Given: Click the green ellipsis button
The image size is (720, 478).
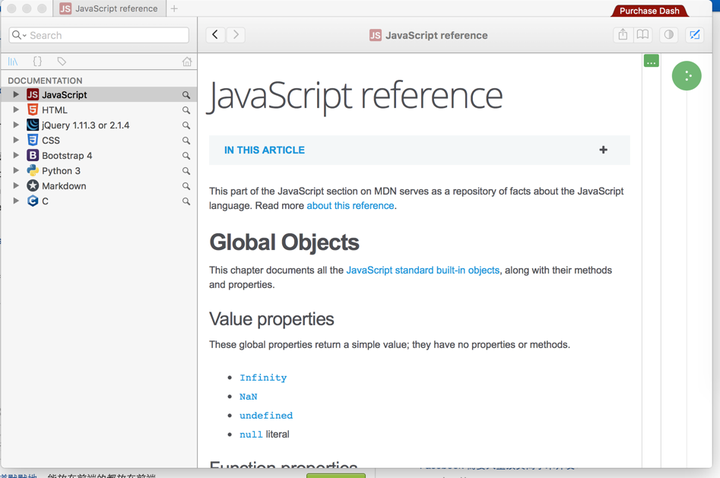Looking at the screenshot, I should click(x=651, y=61).
